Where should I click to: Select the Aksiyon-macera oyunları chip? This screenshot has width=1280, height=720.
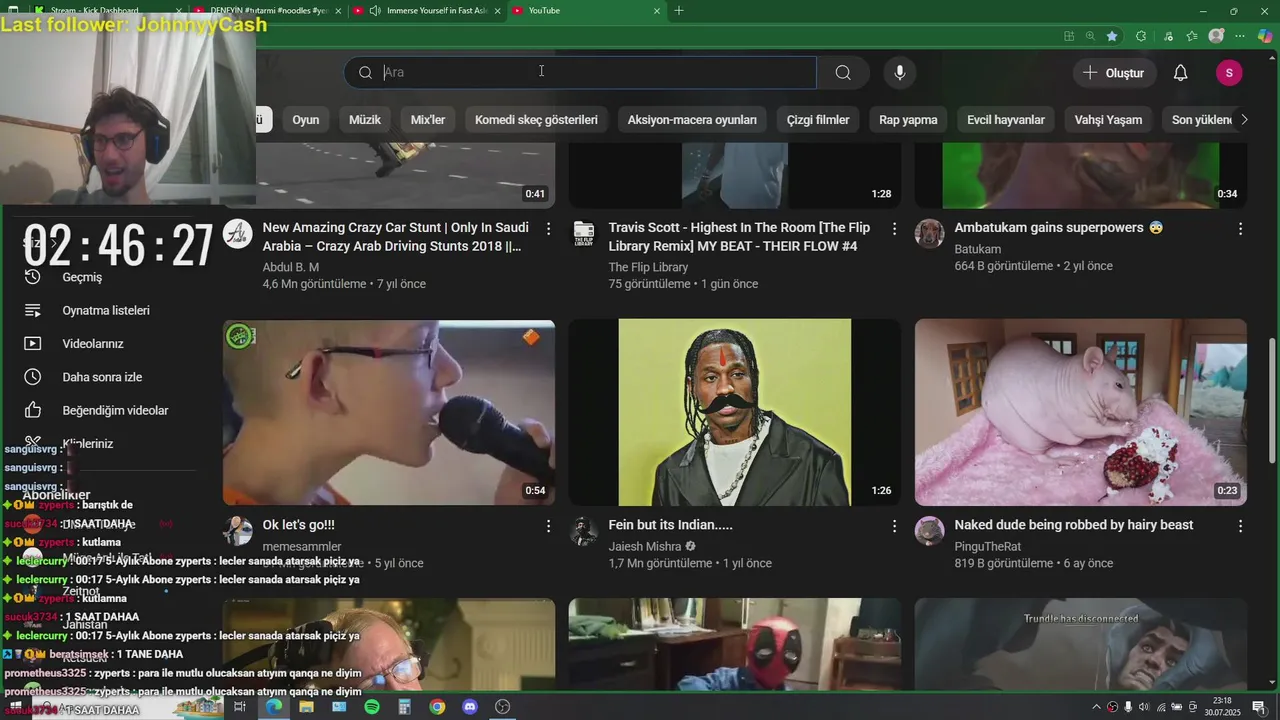(692, 120)
